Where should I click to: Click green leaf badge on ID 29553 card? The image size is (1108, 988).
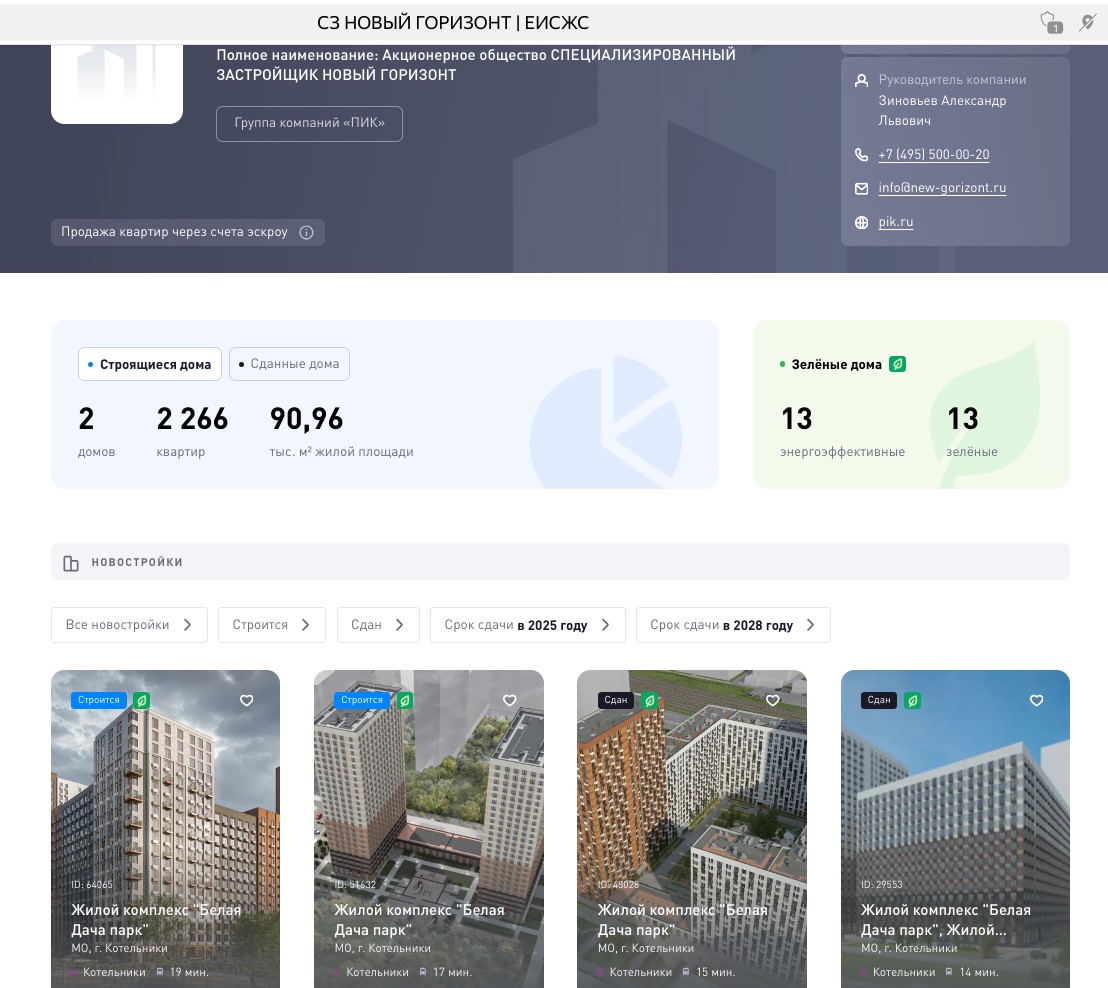(x=912, y=700)
